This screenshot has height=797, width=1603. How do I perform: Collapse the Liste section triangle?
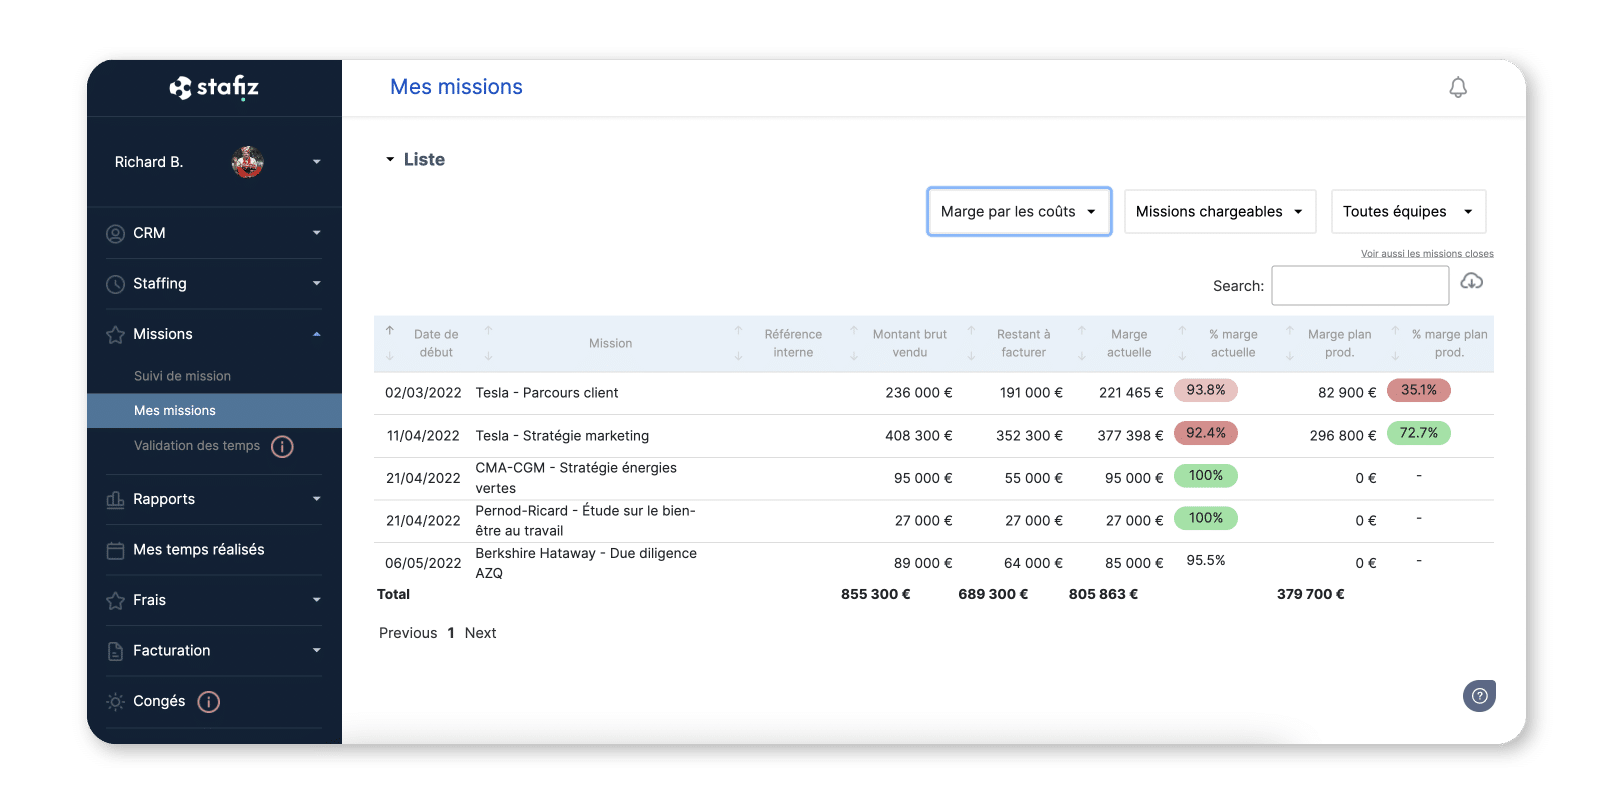[x=390, y=160]
